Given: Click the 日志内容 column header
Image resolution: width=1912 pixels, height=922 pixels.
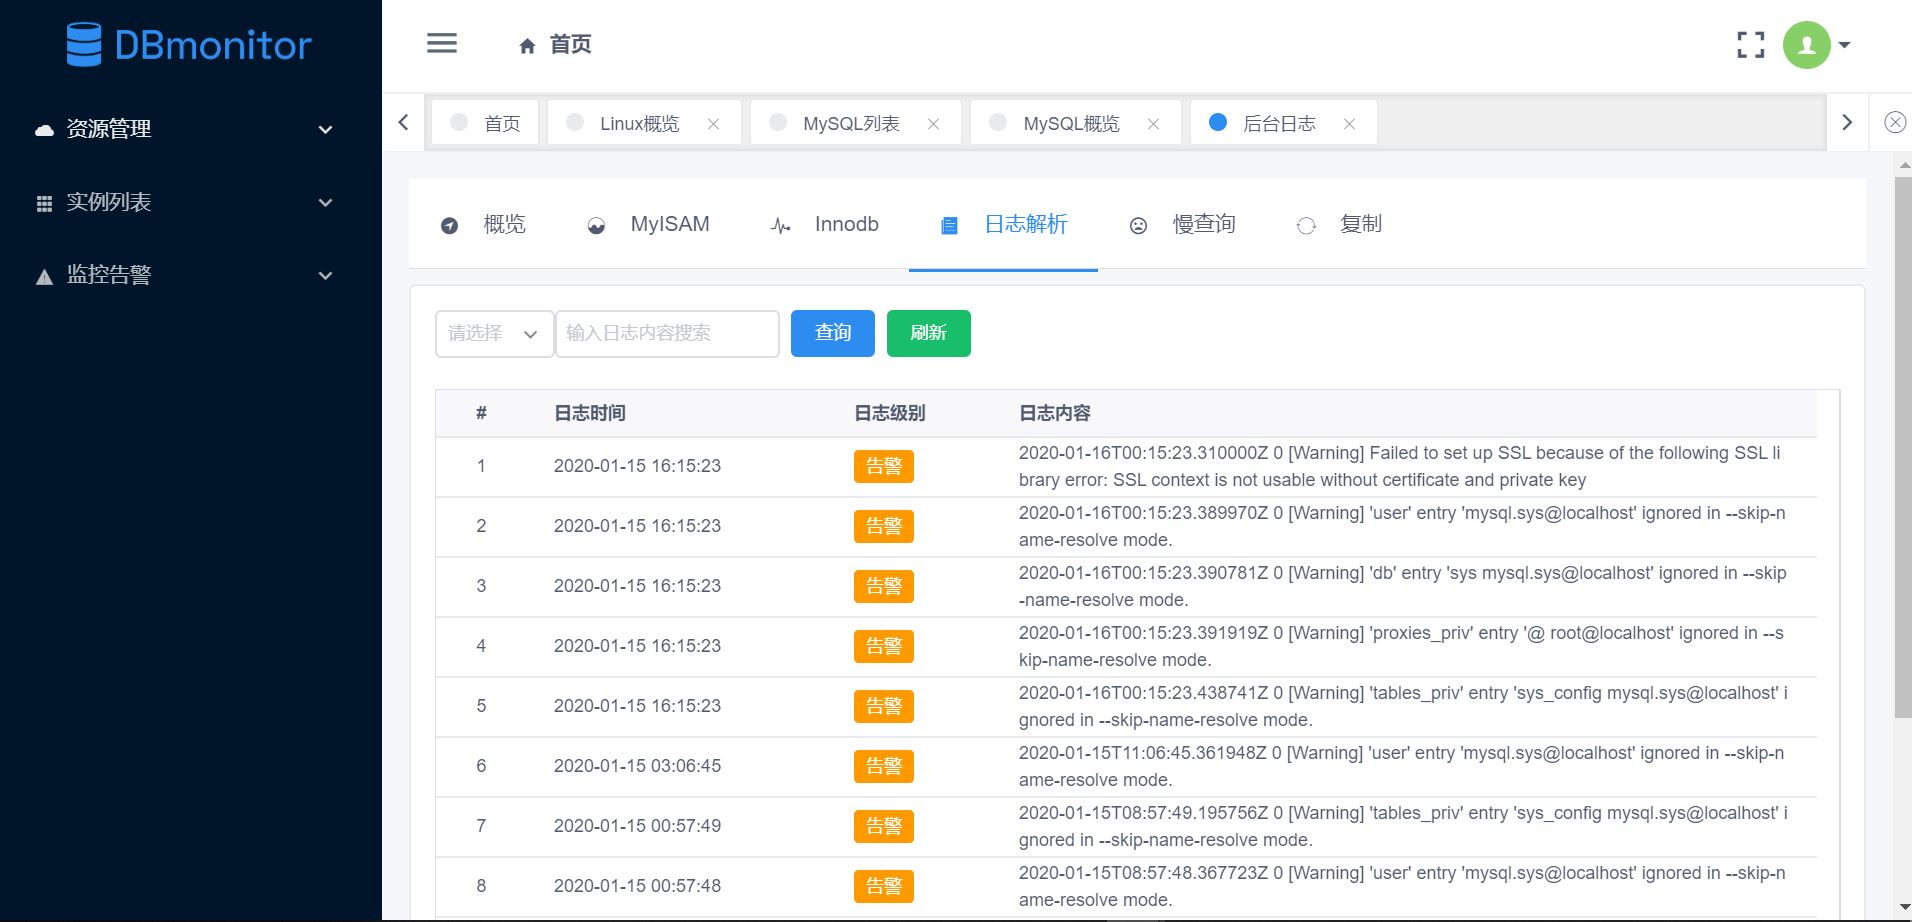Looking at the screenshot, I should (1054, 413).
